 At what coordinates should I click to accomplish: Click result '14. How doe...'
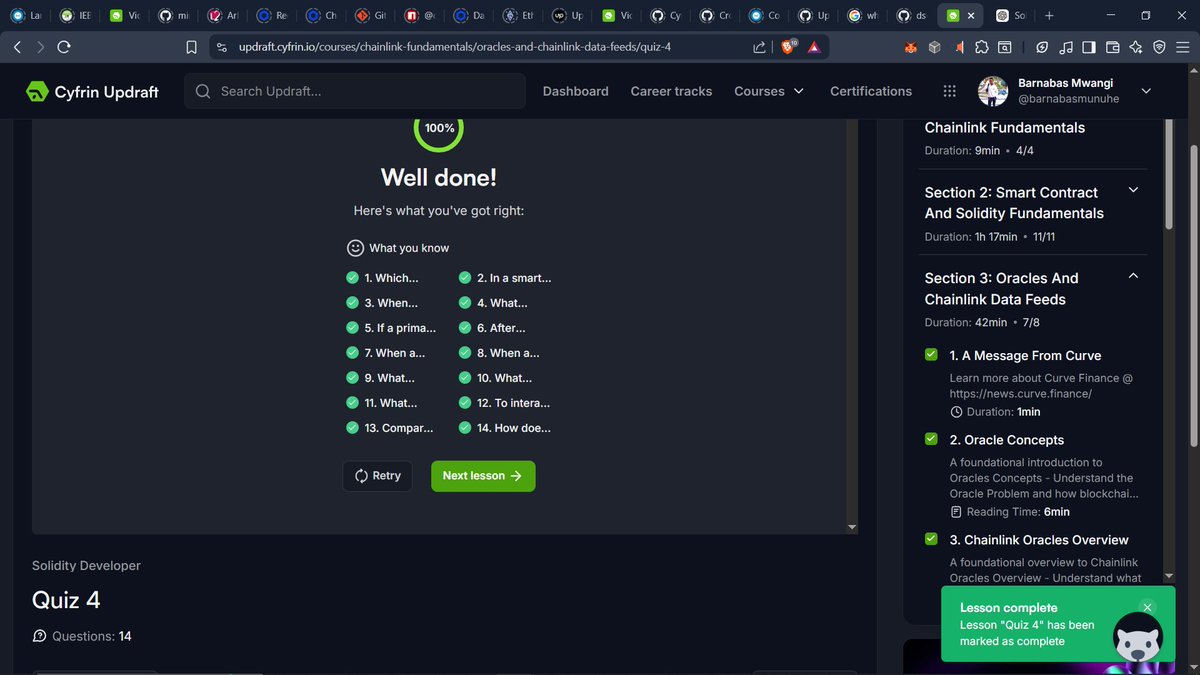(x=514, y=428)
